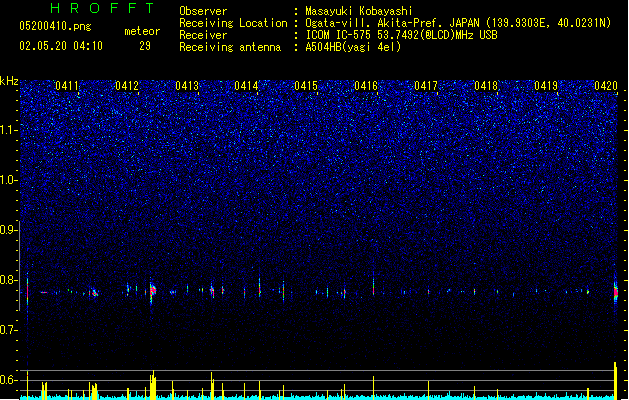Click the tallest yellow intensity spike under 0420
The width and height of the screenshot is (629, 400).
tap(615, 380)
